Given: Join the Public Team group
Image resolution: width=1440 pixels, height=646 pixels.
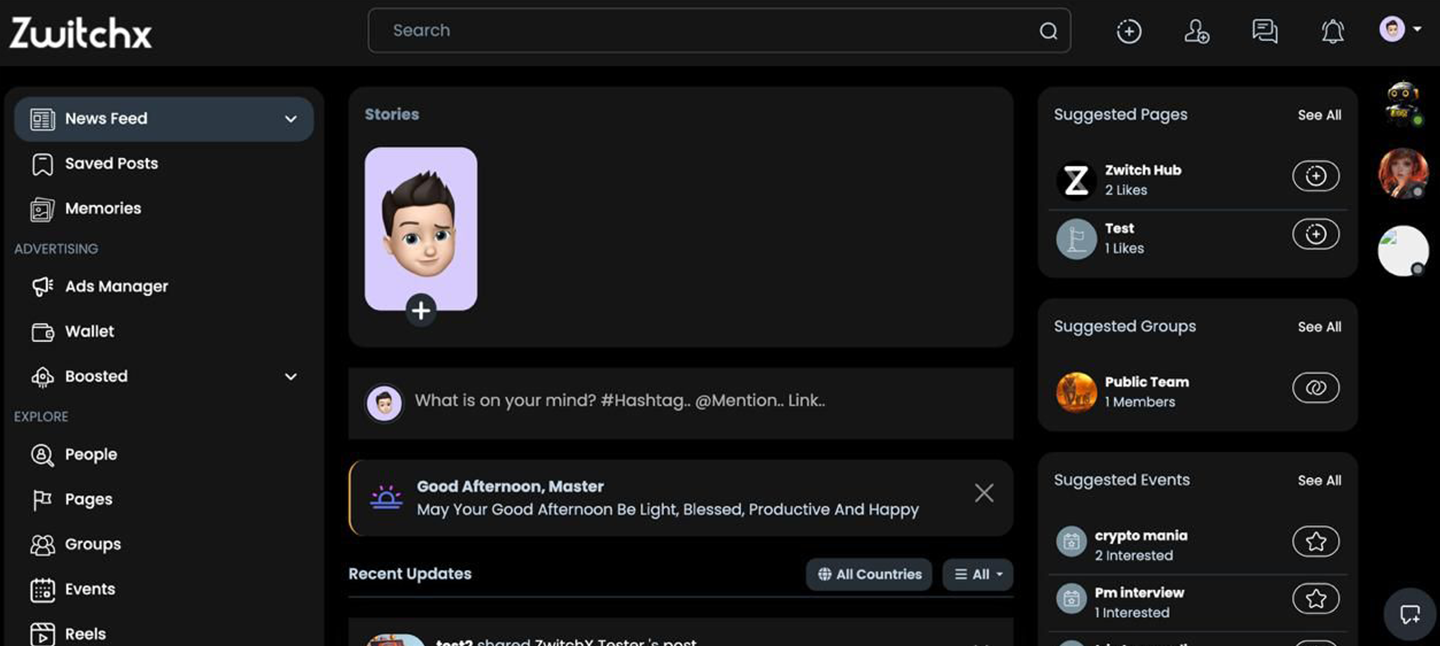Looking at the screenshot, I should pos(1315,388).
